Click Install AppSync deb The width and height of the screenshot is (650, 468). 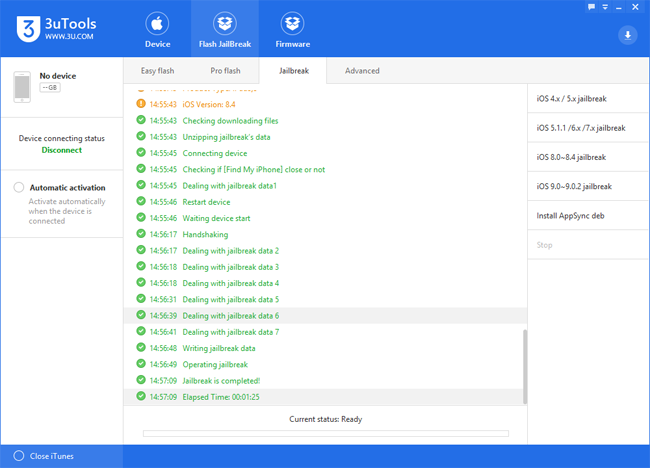tap(588, 216)
